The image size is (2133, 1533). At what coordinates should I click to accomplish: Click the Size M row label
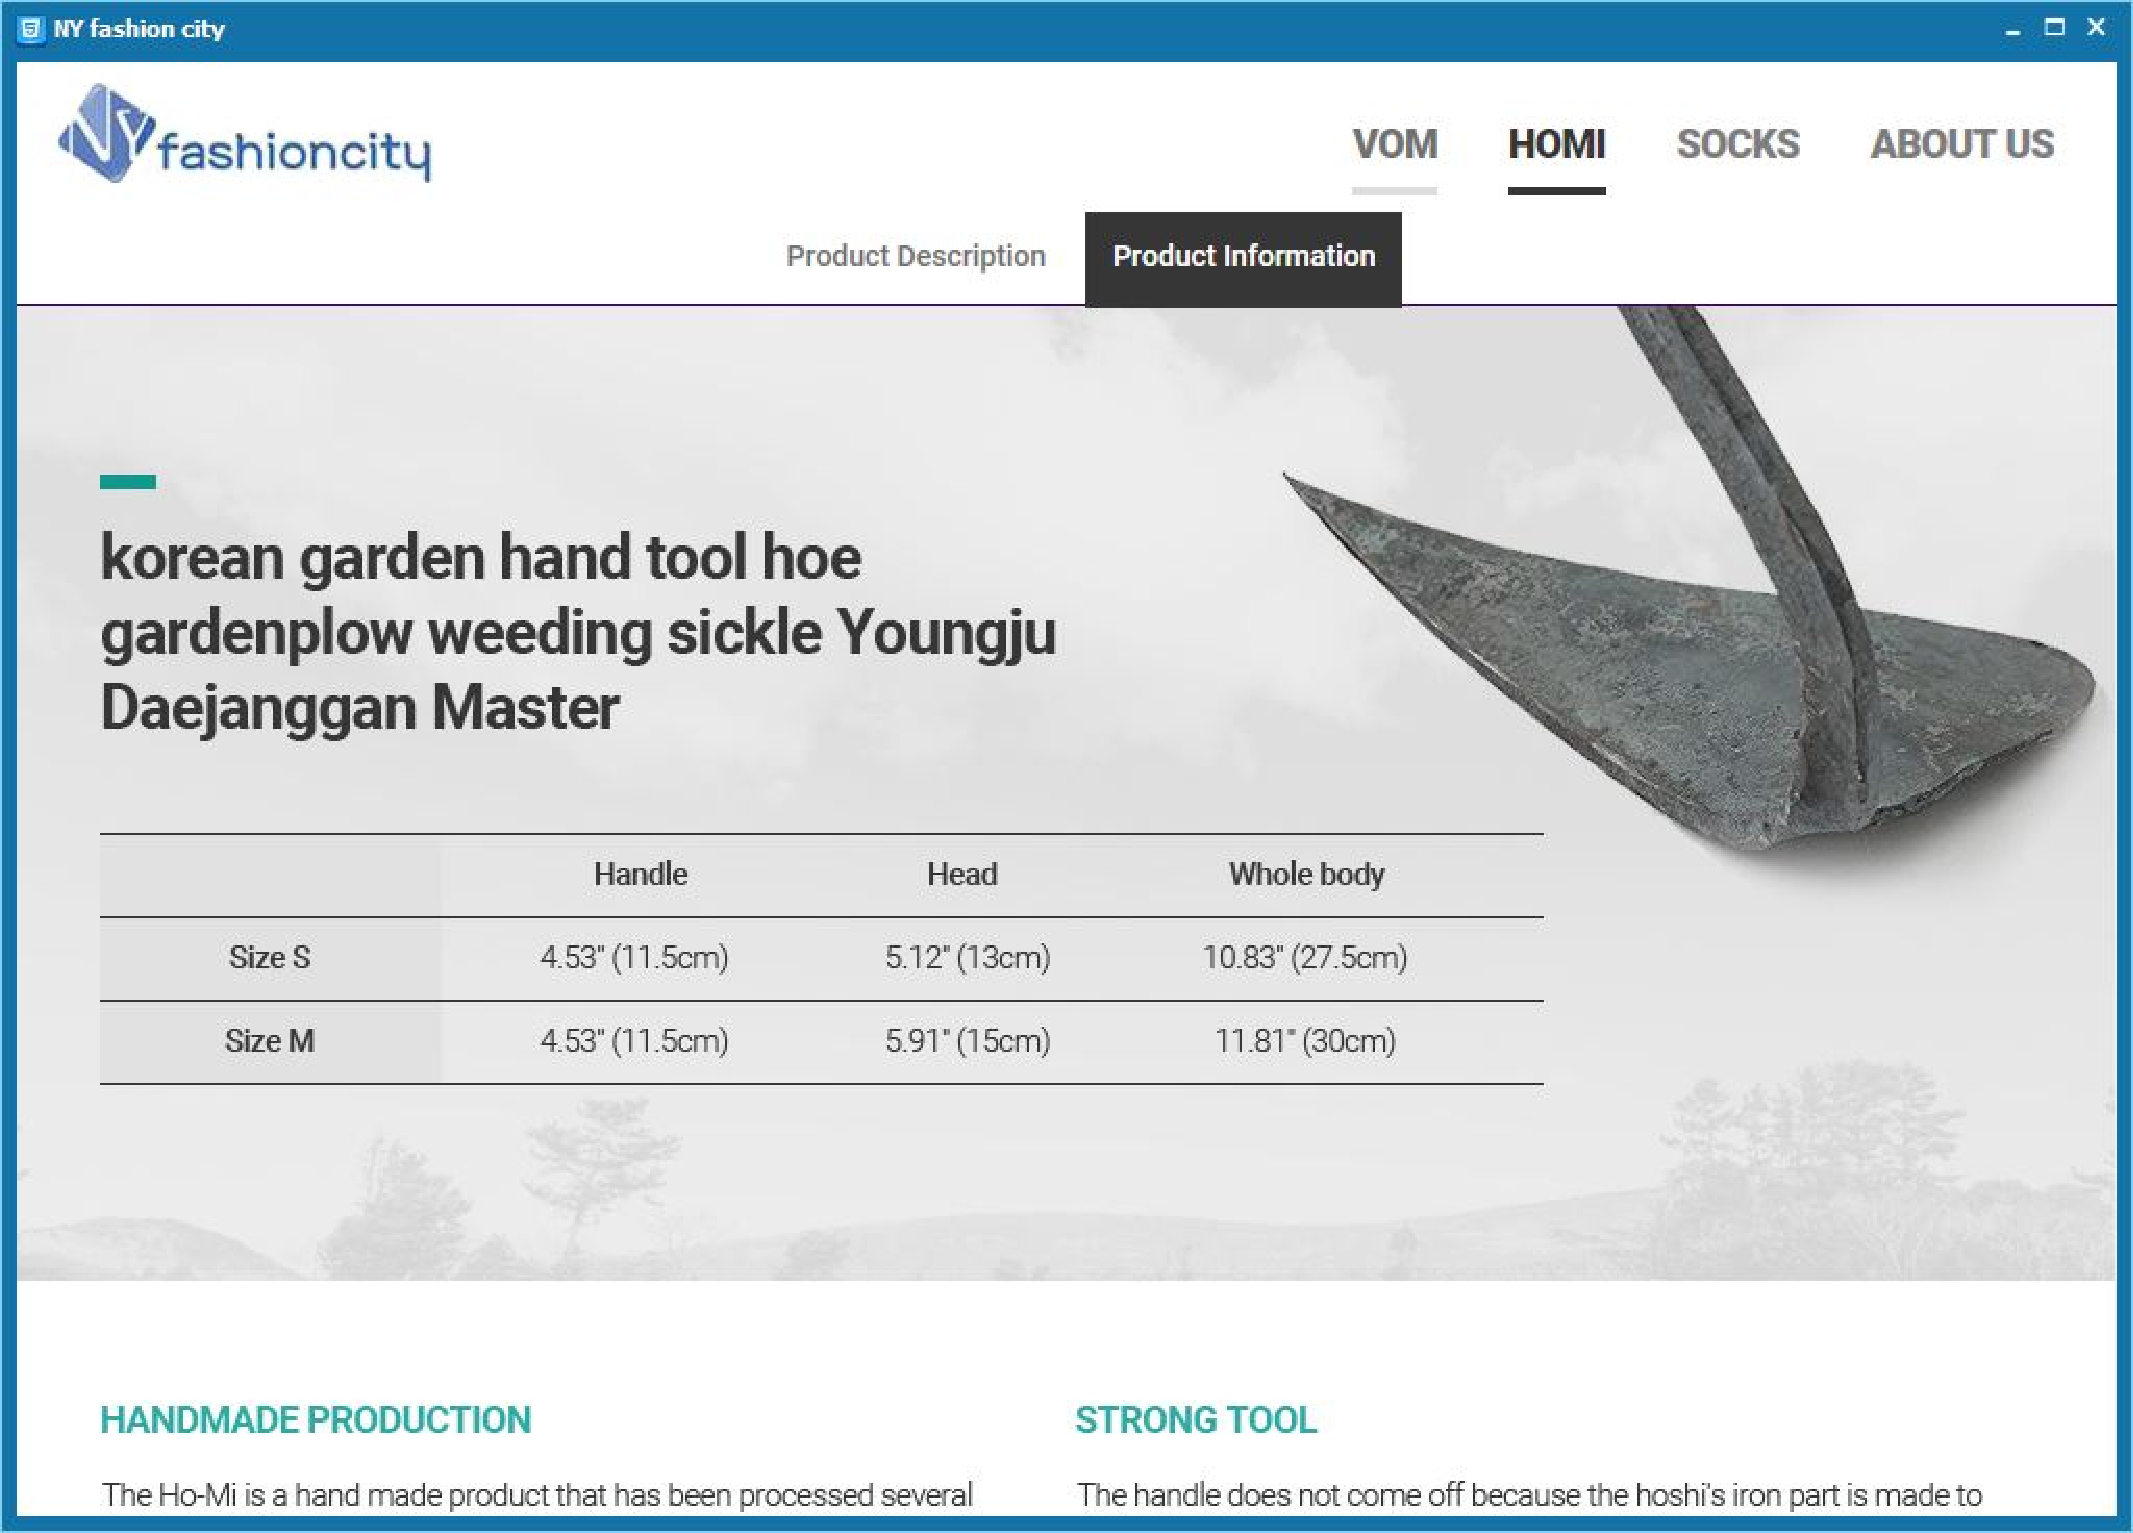pyautogui.click(x=269, y=1041)
